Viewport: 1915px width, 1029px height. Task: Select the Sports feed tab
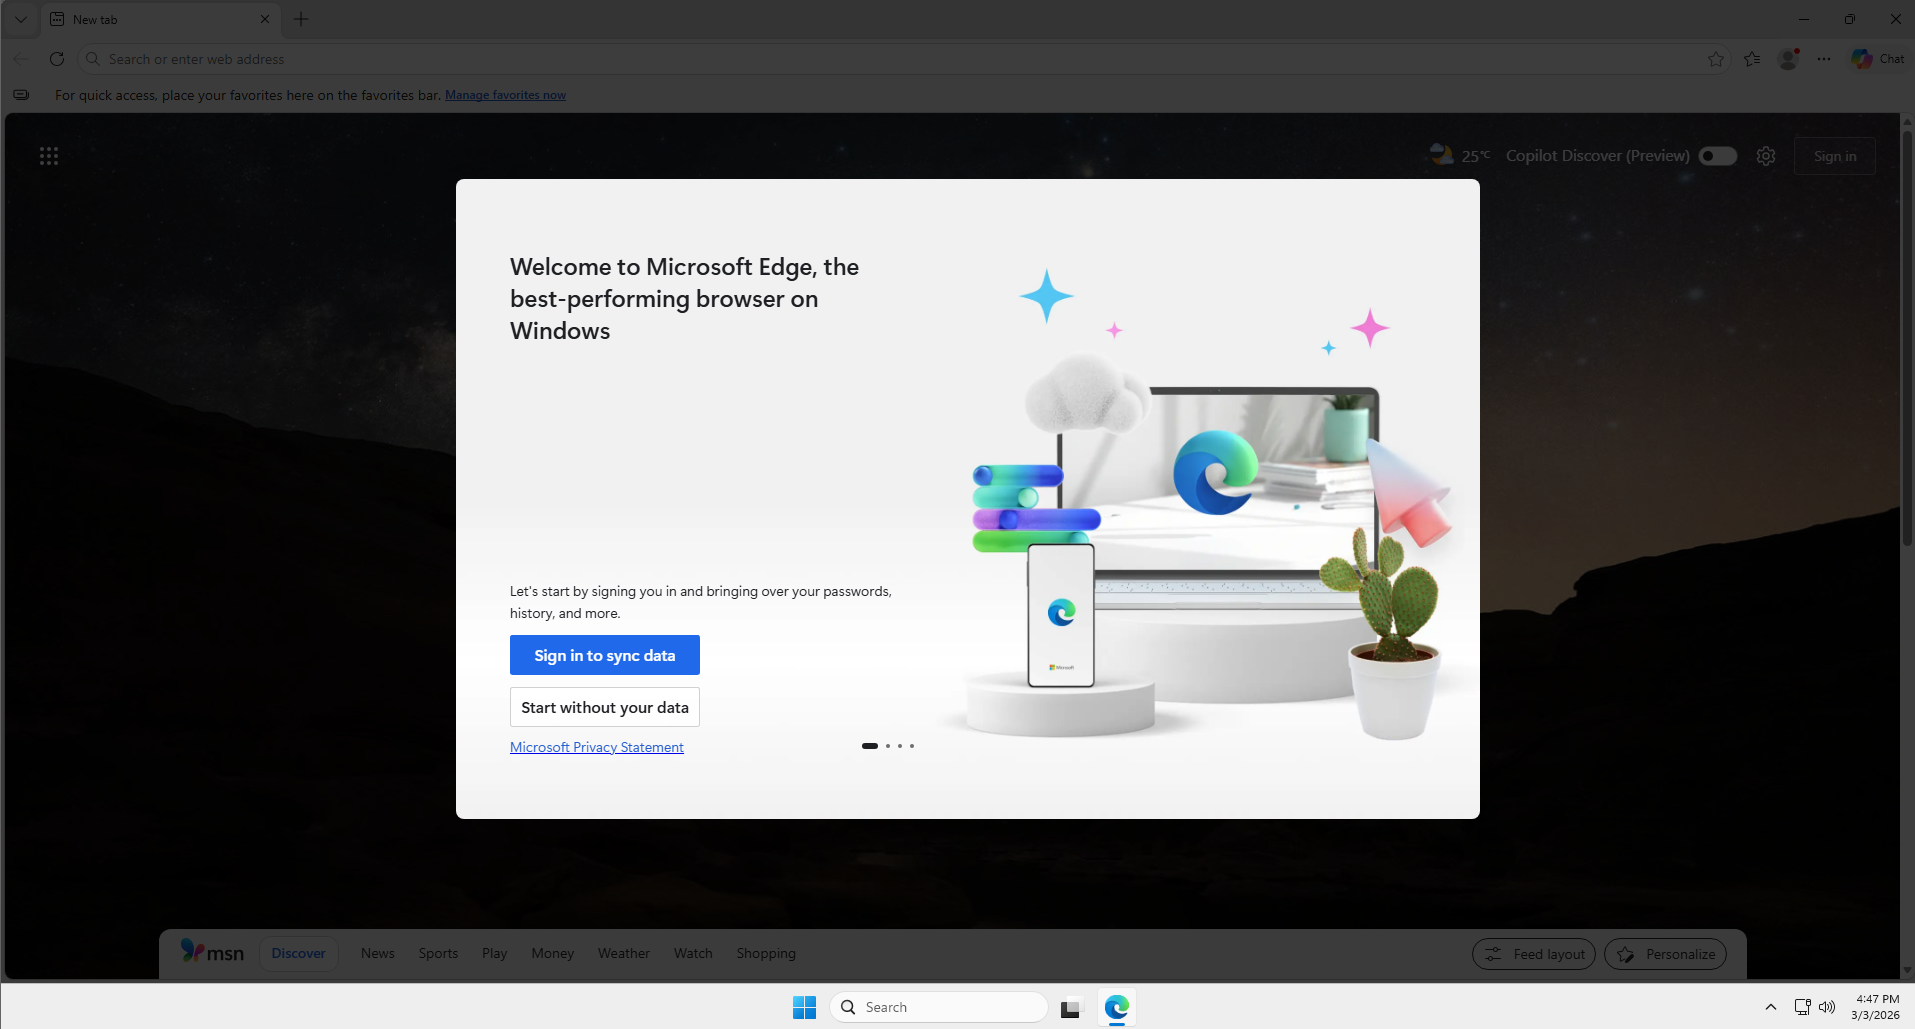click(x=438, y=953)
